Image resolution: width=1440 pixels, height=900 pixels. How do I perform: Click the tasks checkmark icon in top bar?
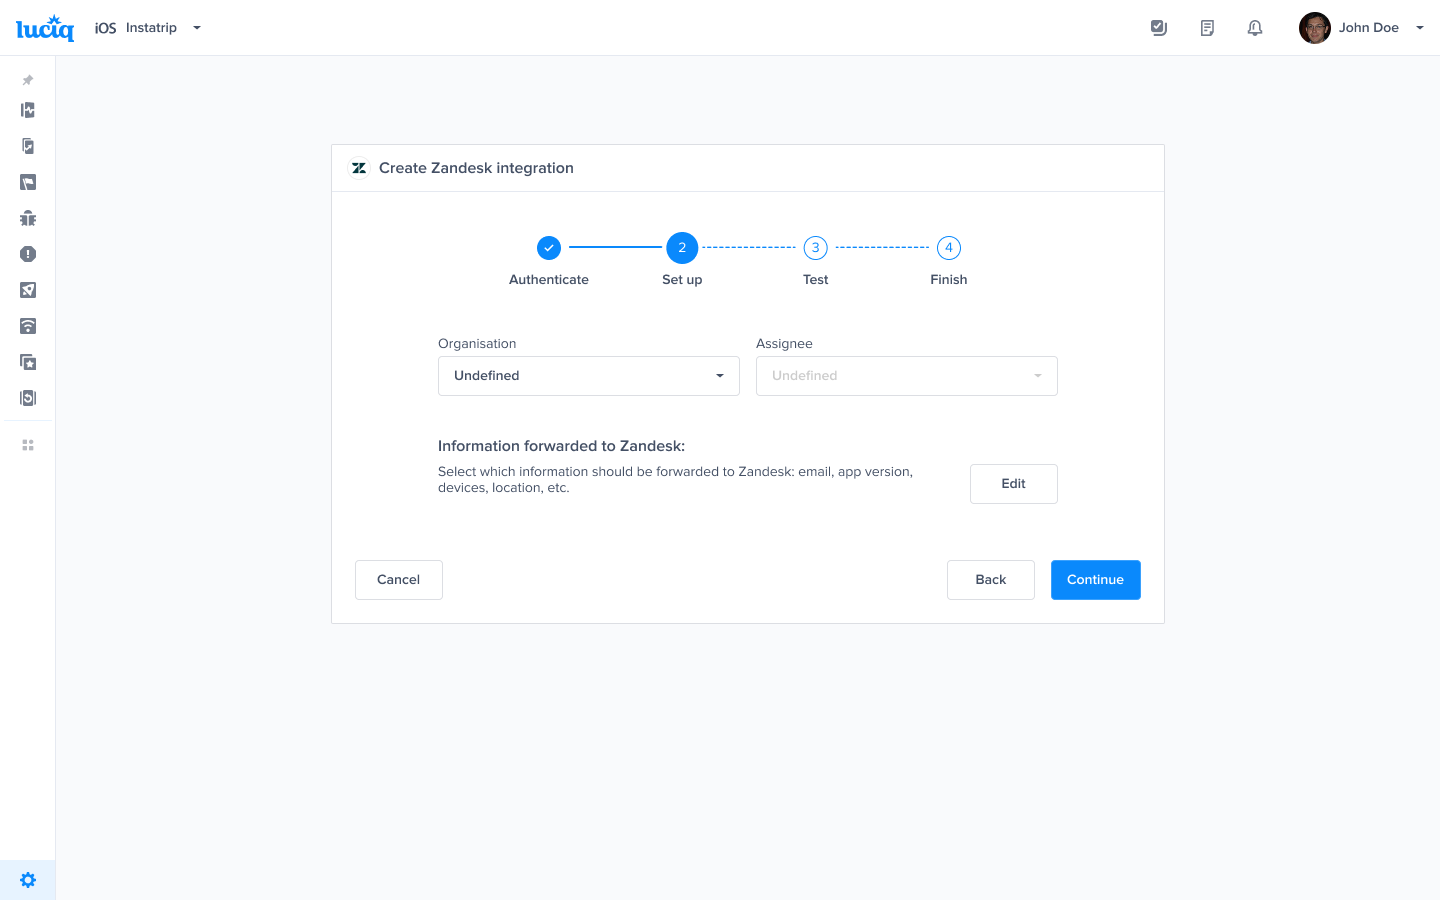pos(1158,27)
